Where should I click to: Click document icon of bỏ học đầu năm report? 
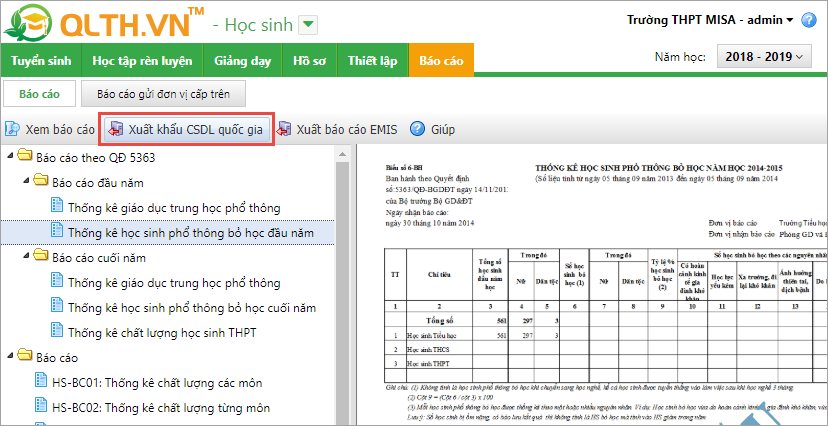[x=57, y=231]
